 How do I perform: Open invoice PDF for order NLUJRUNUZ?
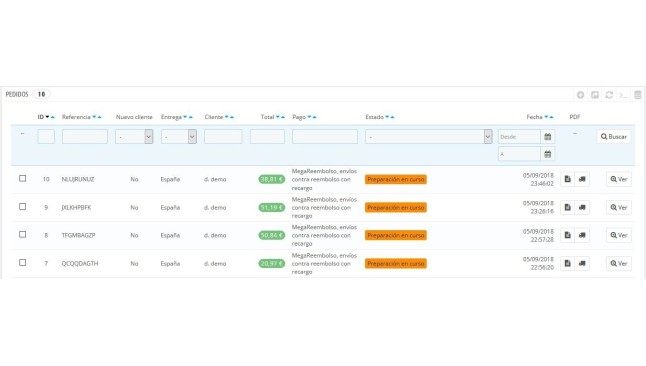tap(567, 179)
